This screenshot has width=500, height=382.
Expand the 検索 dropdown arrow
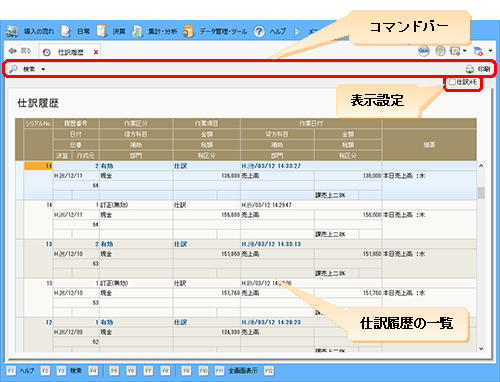point(43,69)
